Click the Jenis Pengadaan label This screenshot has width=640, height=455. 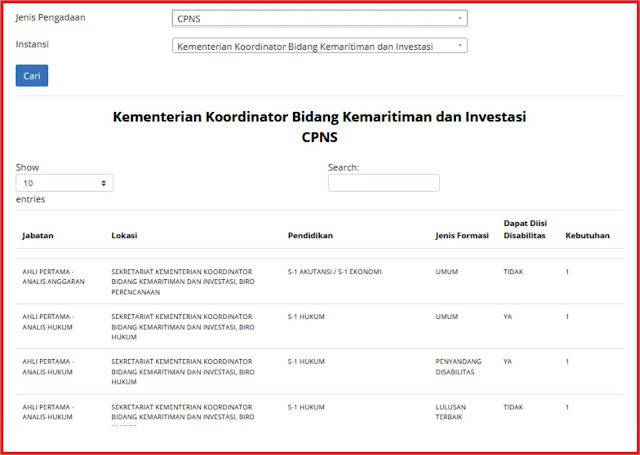pyautogui.click(x=51, y=18)
